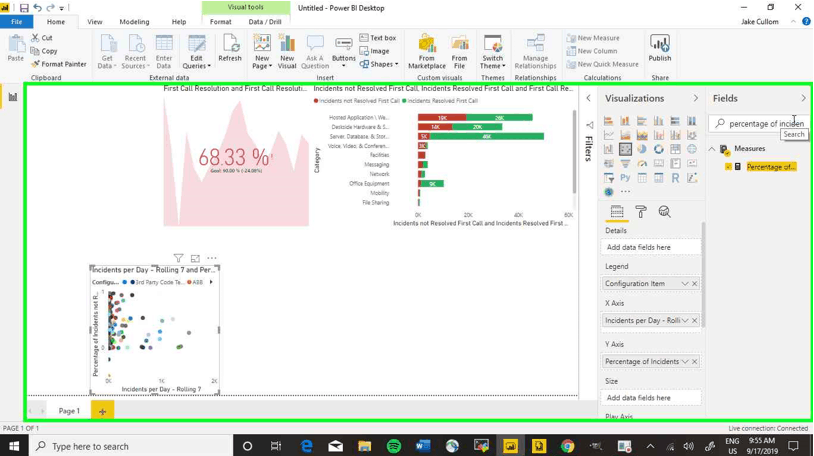The image size is (814, 456).
Task: Click New Measure in Calculations
Action: pos(593,38)
